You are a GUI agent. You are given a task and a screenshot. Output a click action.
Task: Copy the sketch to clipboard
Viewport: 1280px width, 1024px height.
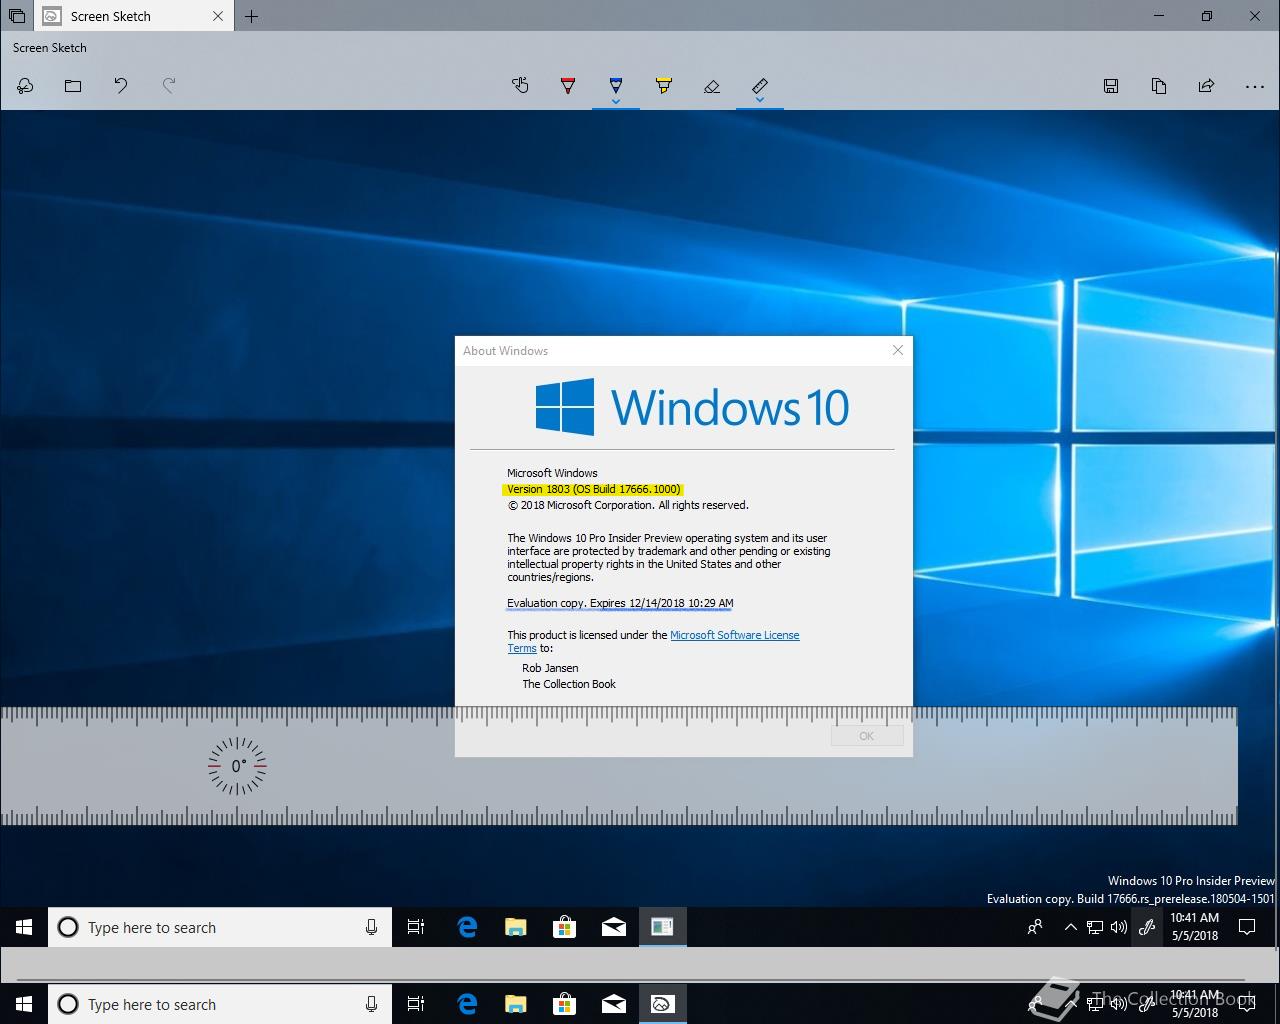click(x=1159, y=86)
